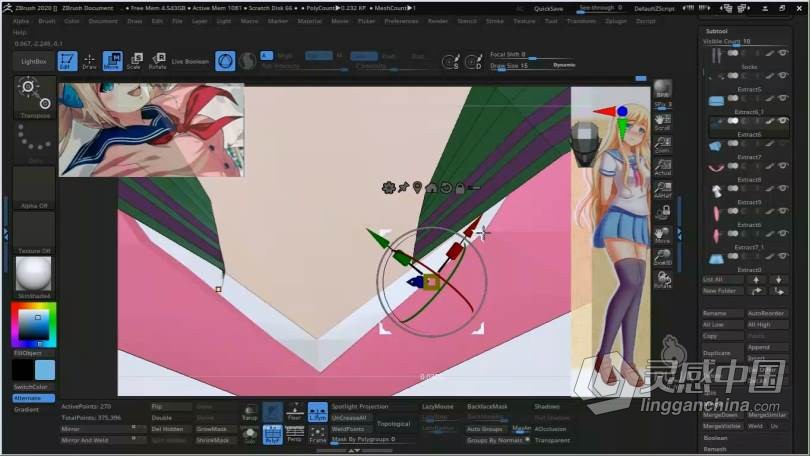This screenshot has width=810, height=456.
Task: Click the Frame button
Action: click(318, 434)
